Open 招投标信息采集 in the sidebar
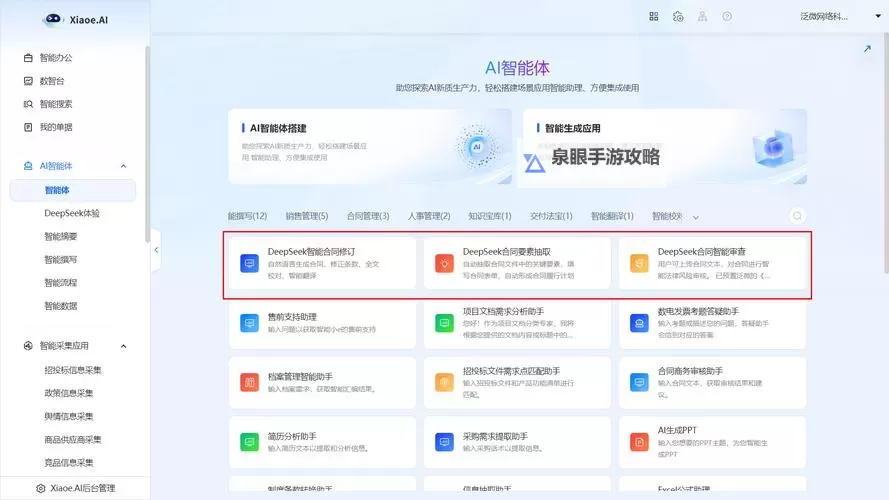 click(x=73, y=370)
